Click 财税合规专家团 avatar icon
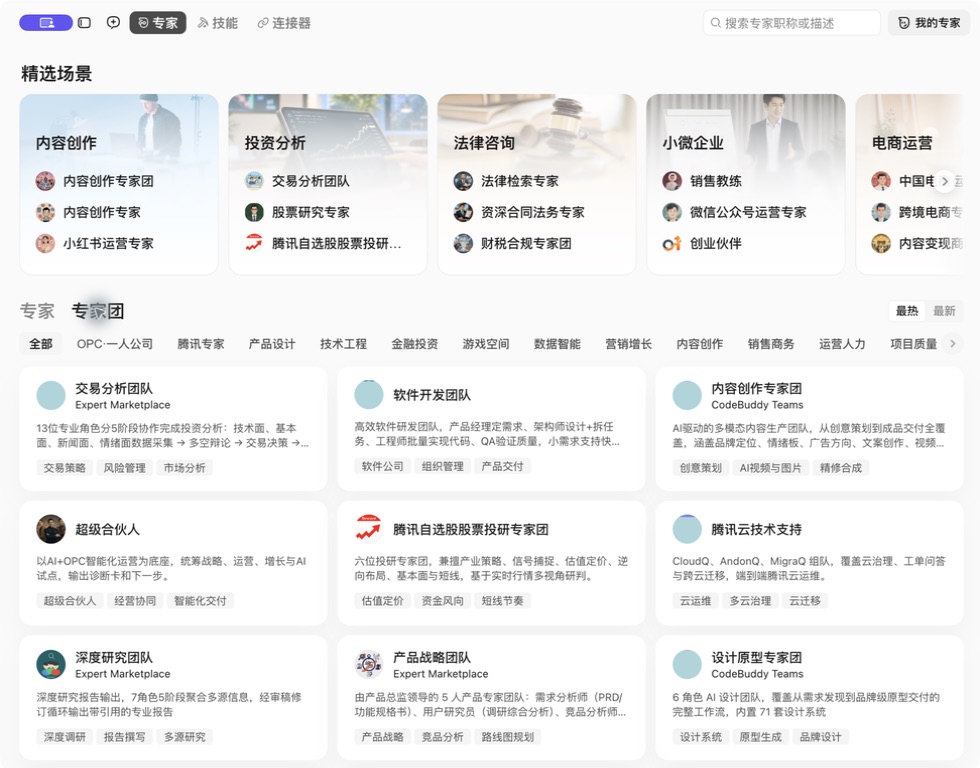 (463, 244)
